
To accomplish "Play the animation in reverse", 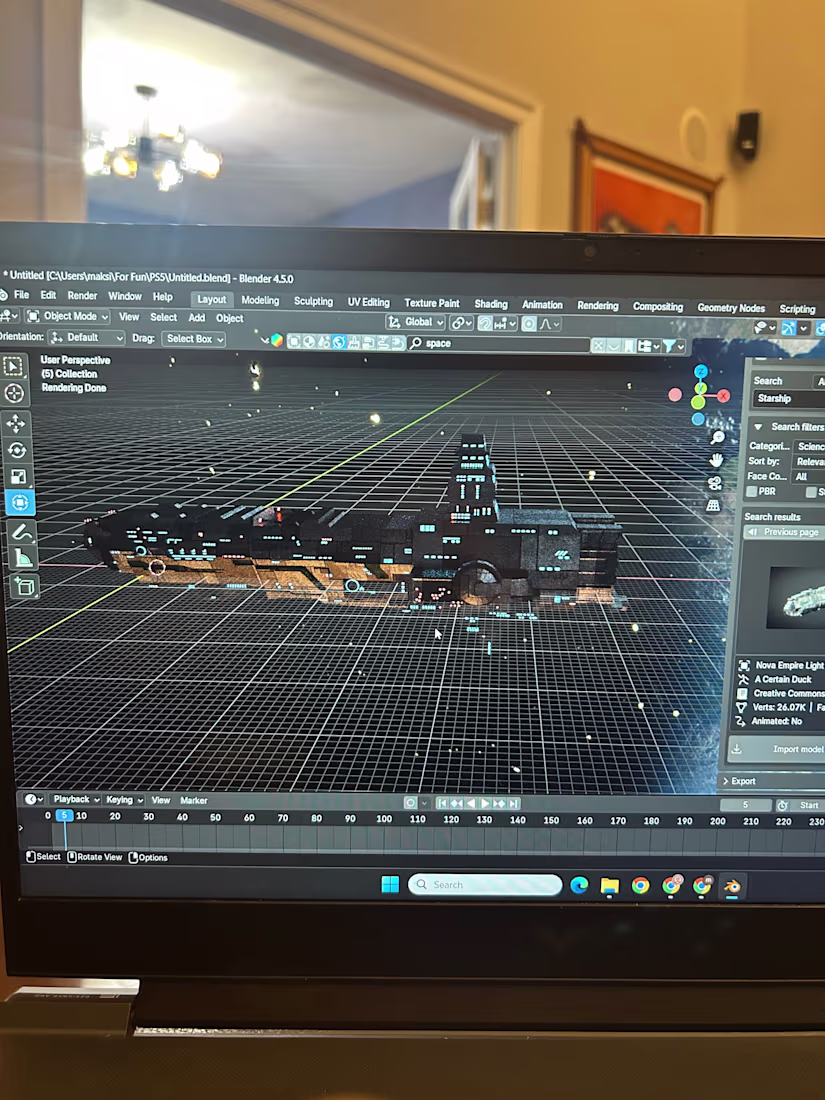I will (x=471, y=803).
